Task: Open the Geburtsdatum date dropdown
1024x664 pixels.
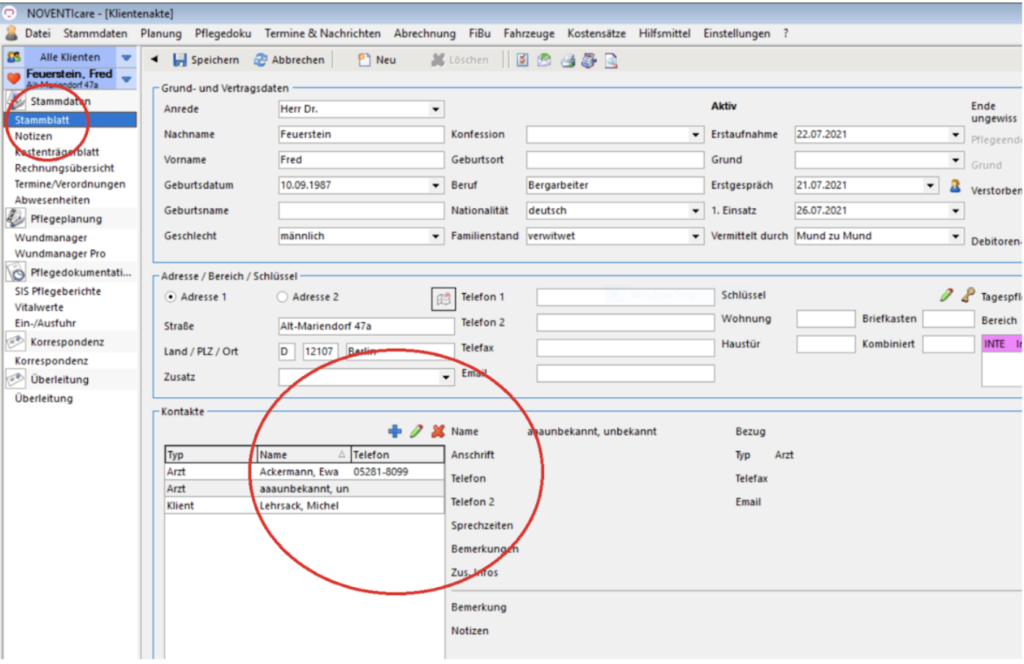Action: [436, 185]
